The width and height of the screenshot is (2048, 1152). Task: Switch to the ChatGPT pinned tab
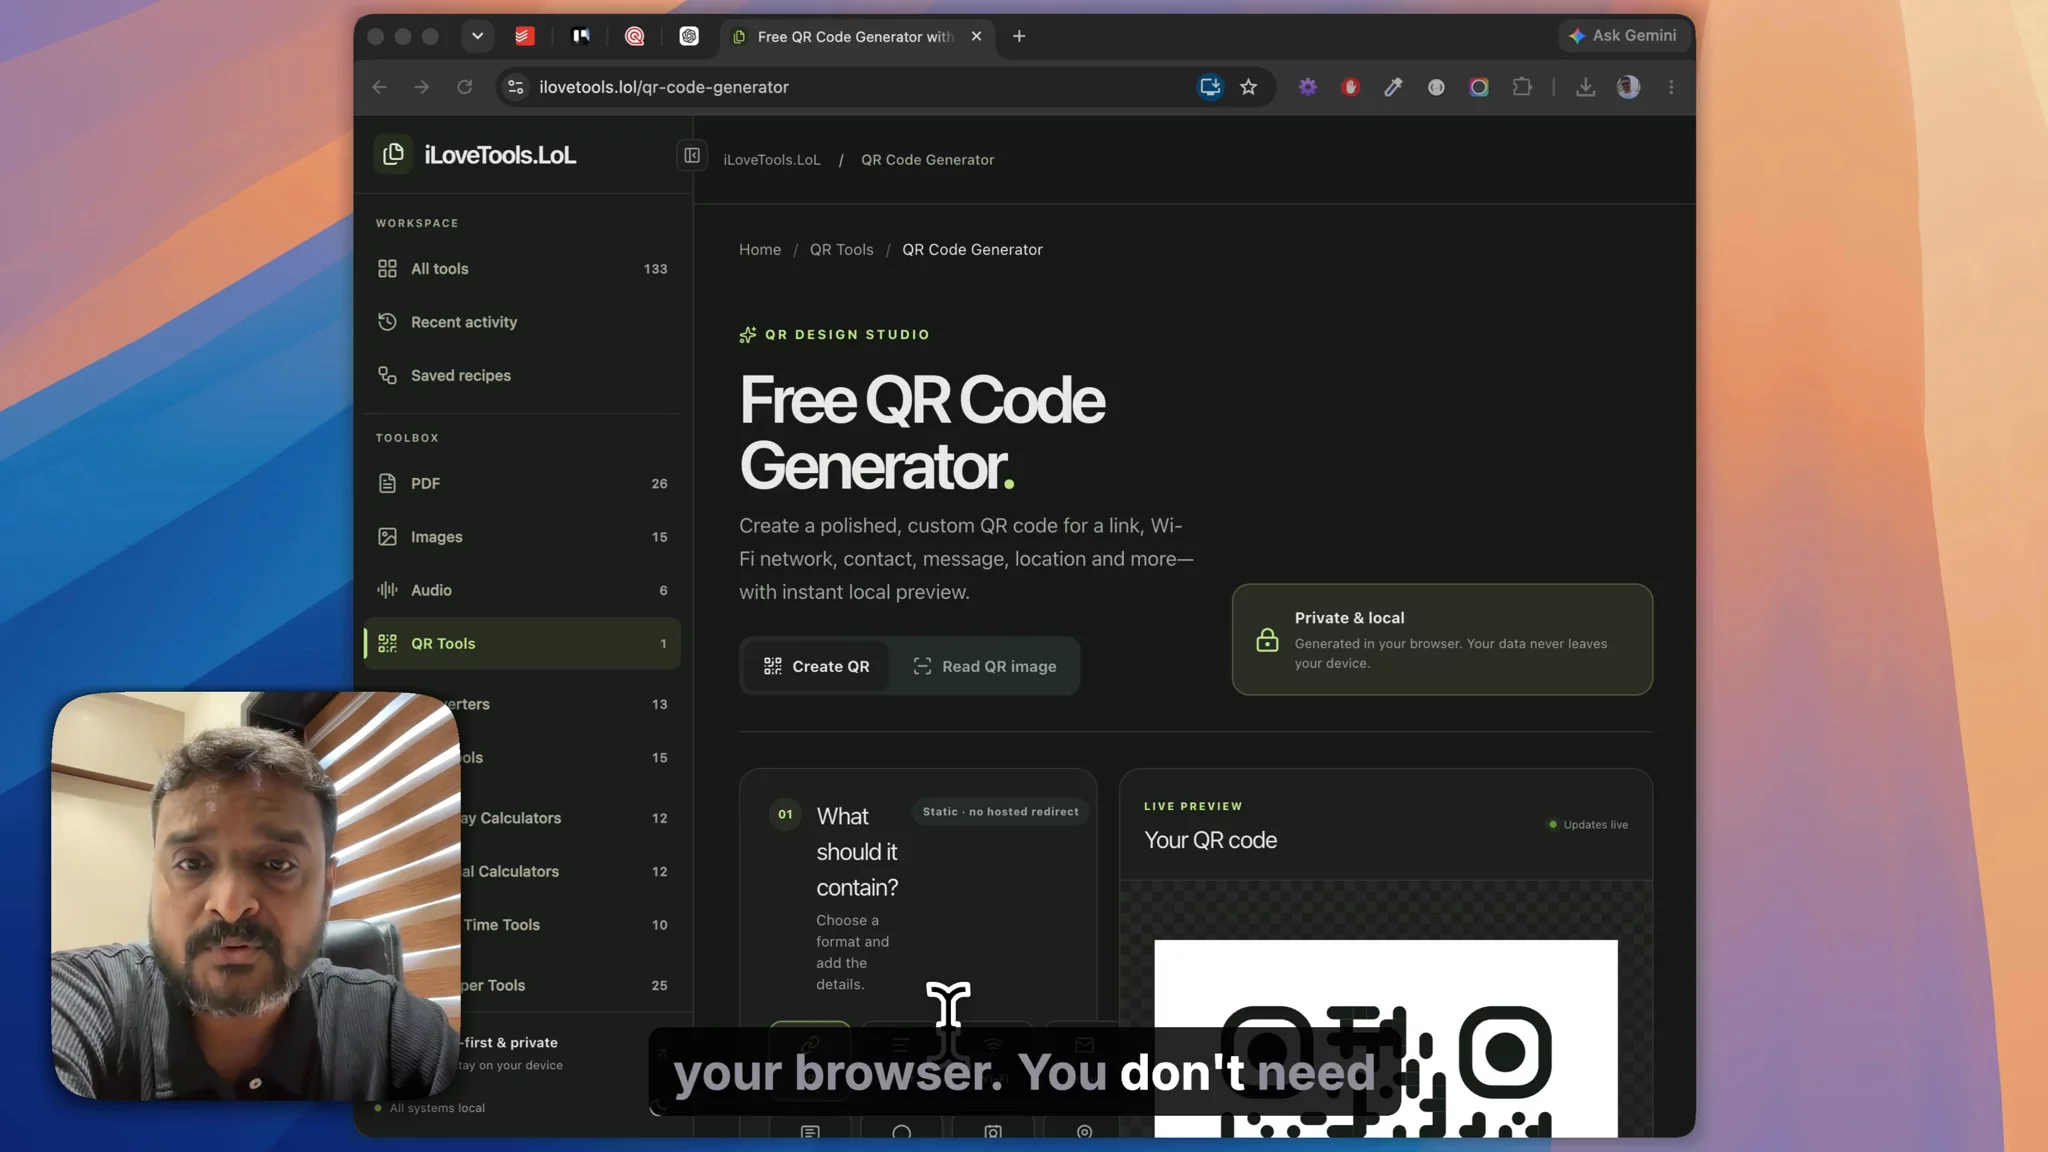click(x=689, y=36)
